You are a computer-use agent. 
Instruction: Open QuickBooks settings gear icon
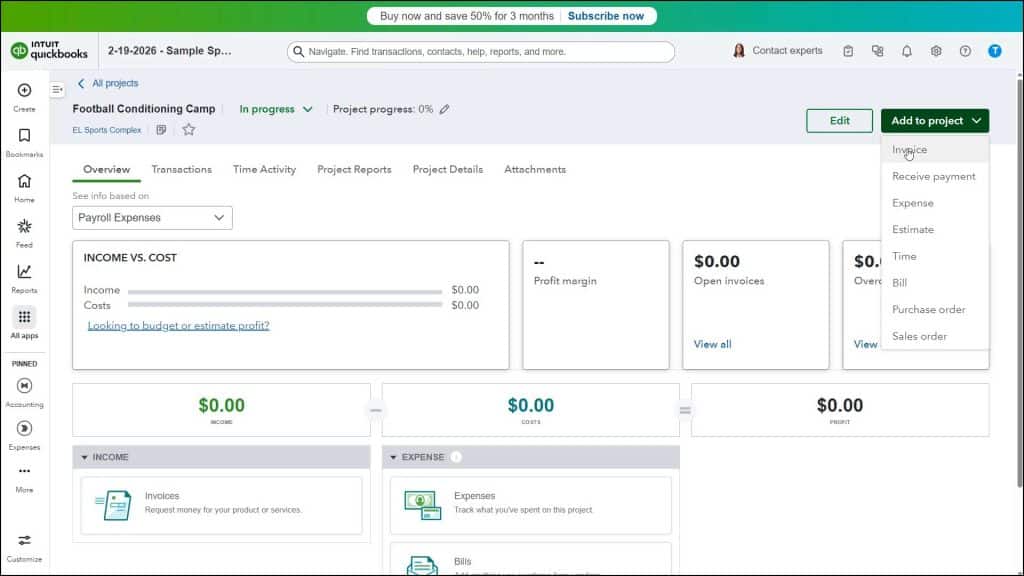tap(936, 50)
